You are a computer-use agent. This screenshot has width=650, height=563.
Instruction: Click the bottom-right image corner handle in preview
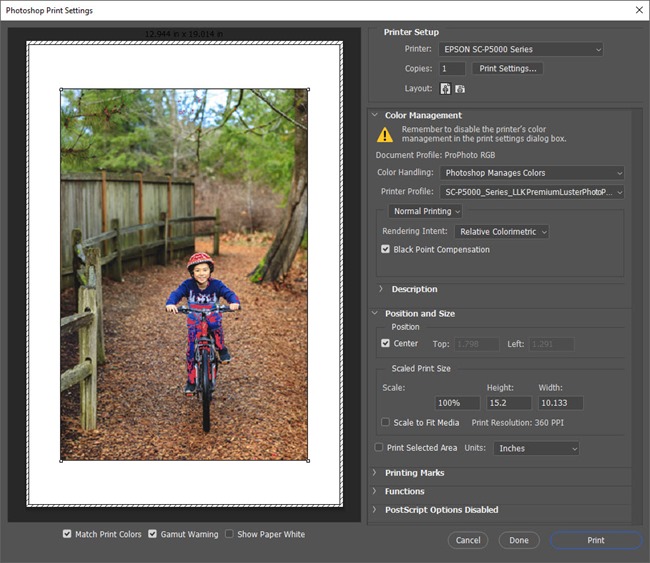[x=308, y=461]
